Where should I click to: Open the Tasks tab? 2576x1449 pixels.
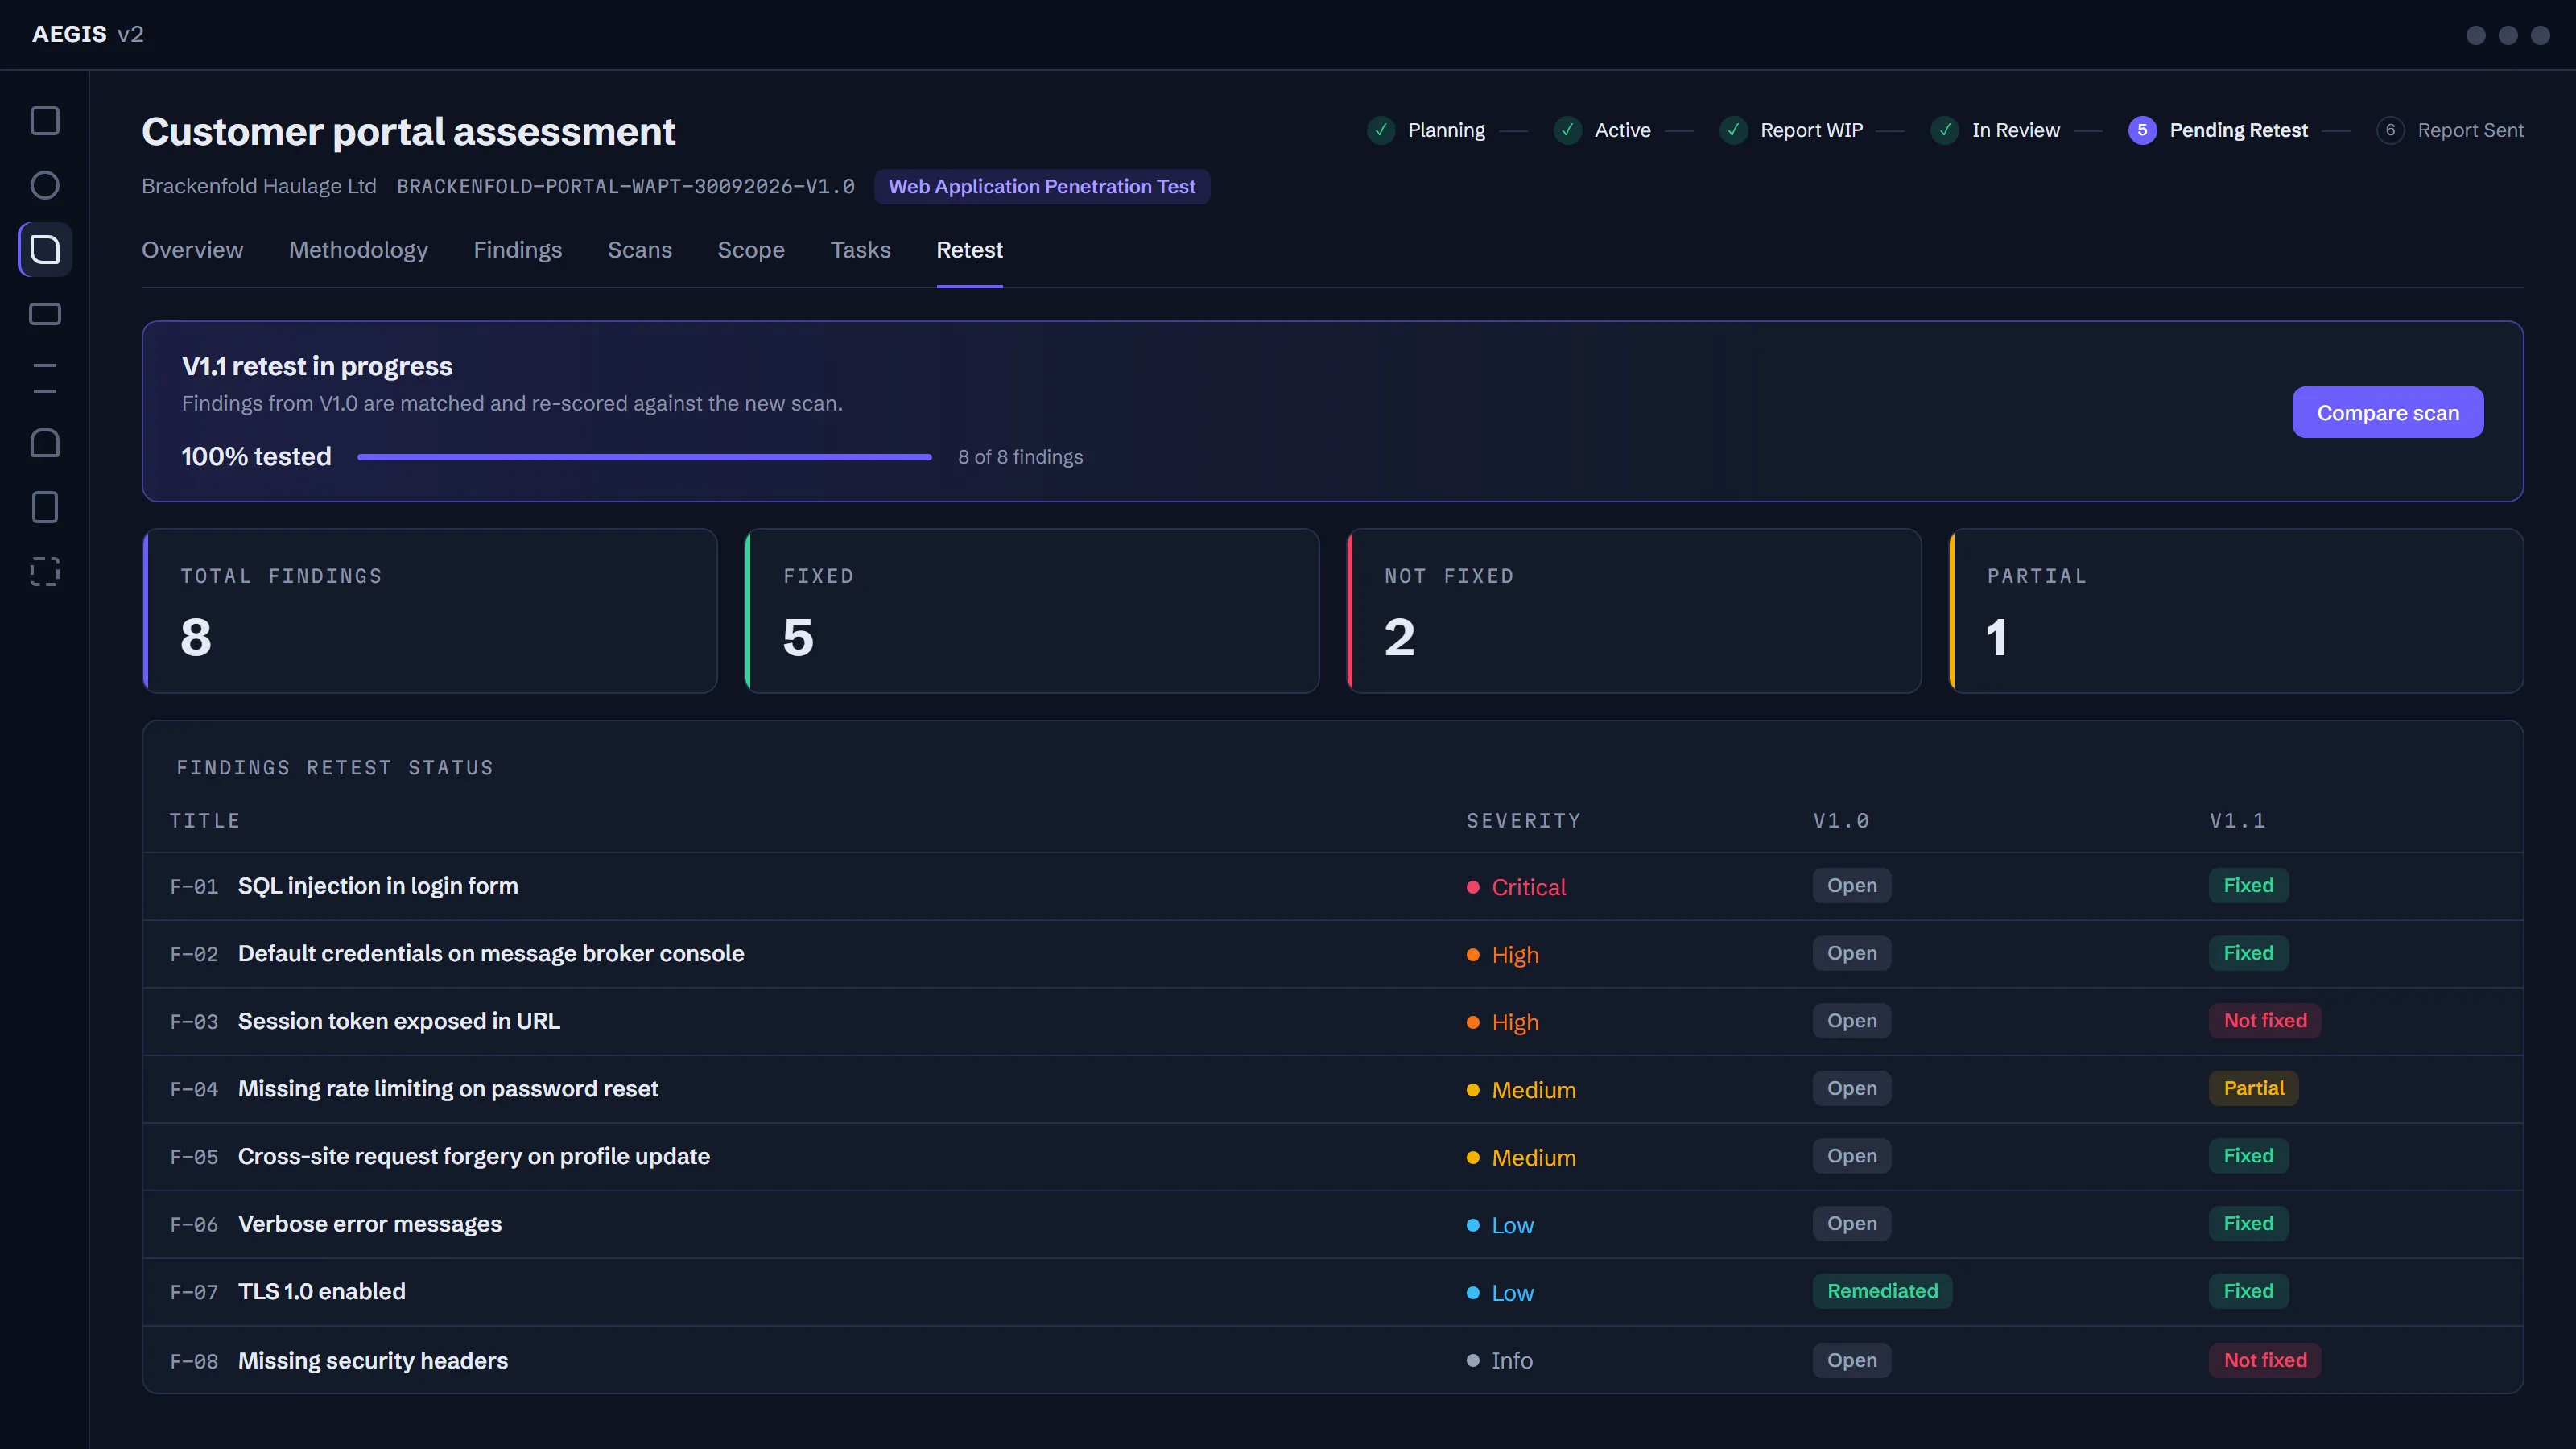(860, 250)
